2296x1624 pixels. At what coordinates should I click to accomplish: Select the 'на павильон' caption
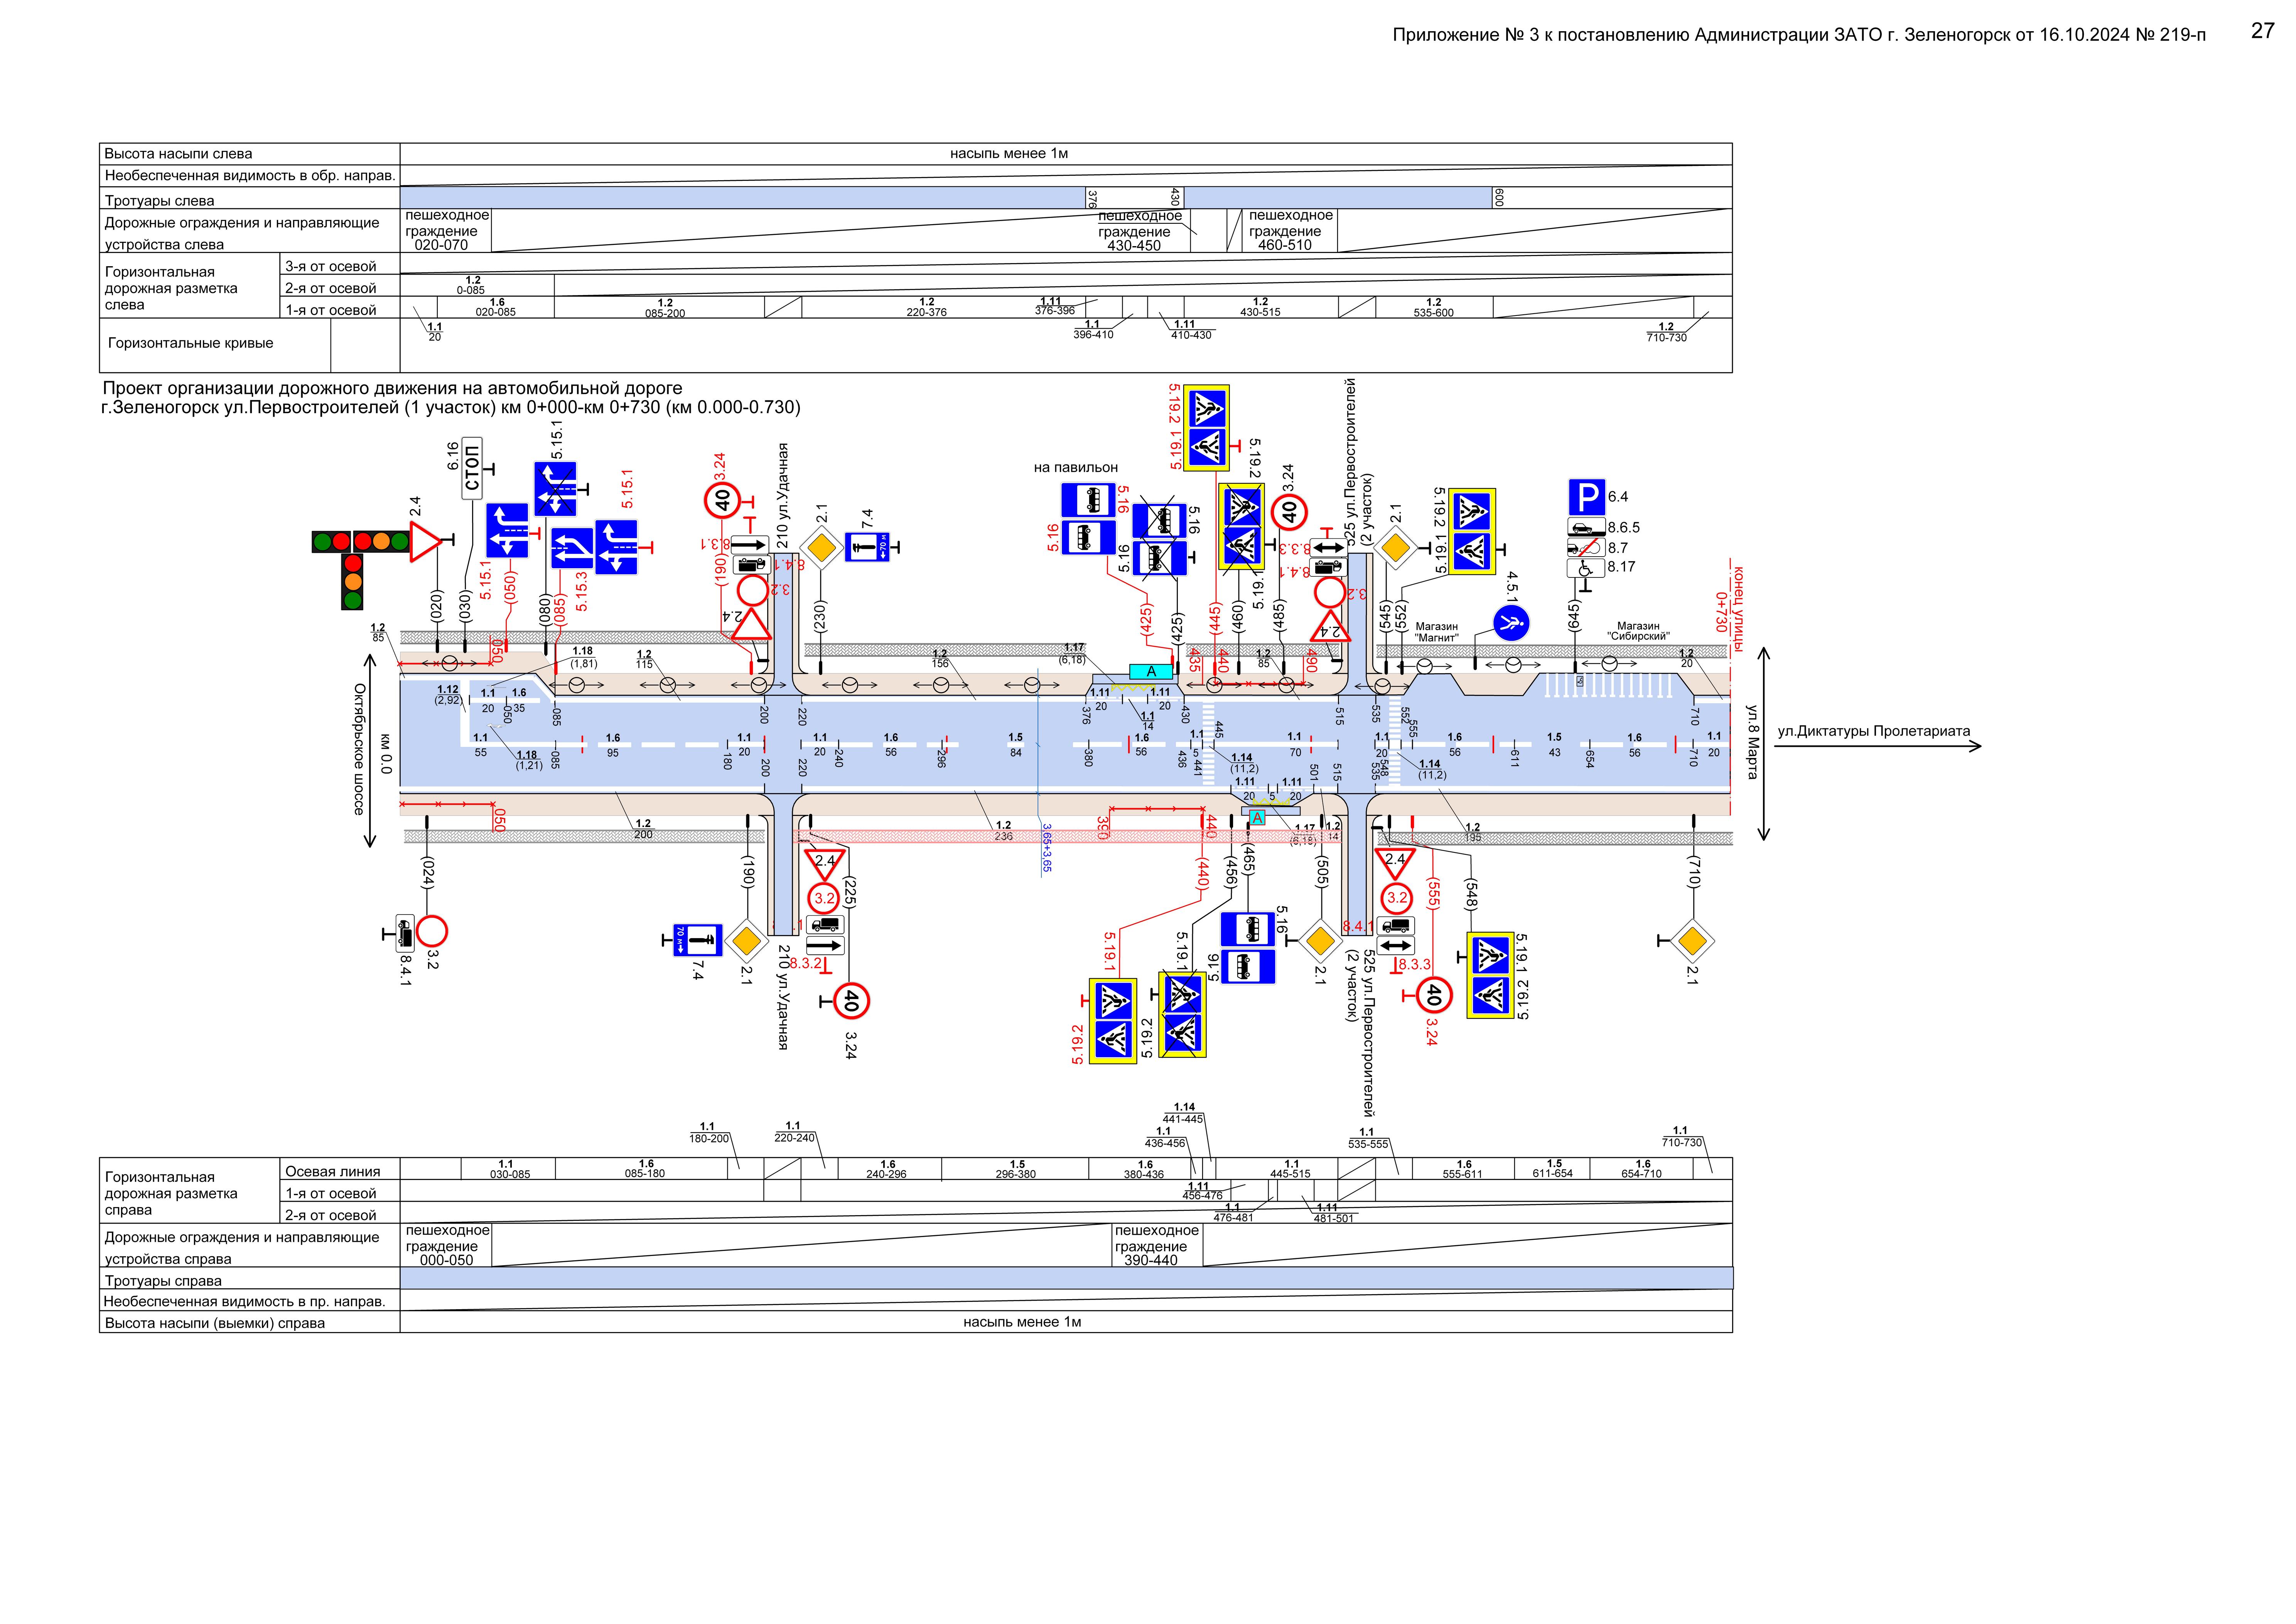(1076, 467)
